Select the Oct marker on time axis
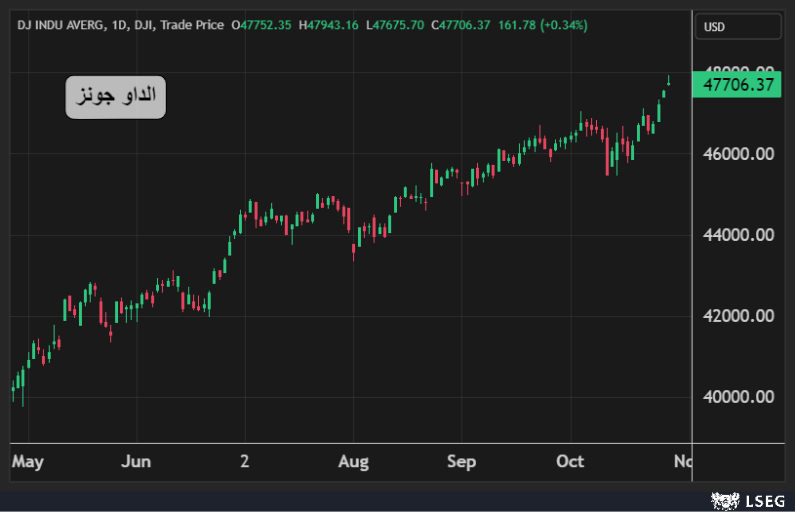 [x=570, y=461]
